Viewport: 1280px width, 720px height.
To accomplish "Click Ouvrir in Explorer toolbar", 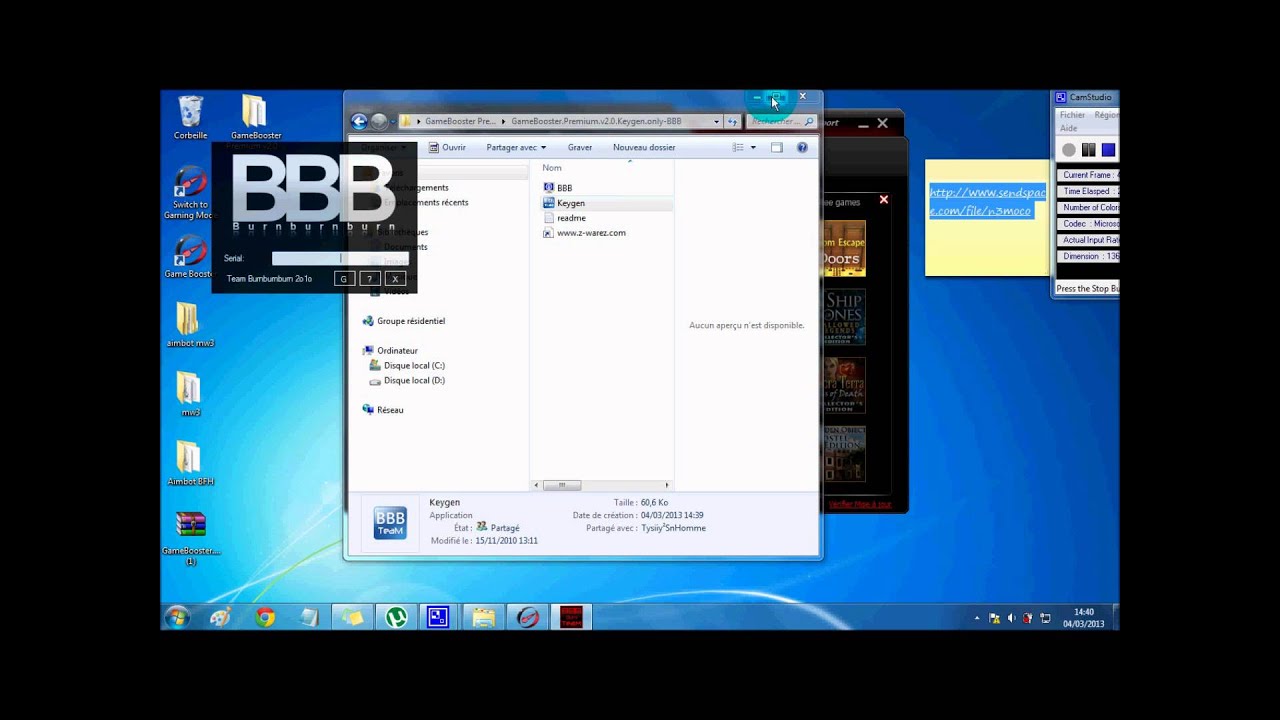I will 448,147.
